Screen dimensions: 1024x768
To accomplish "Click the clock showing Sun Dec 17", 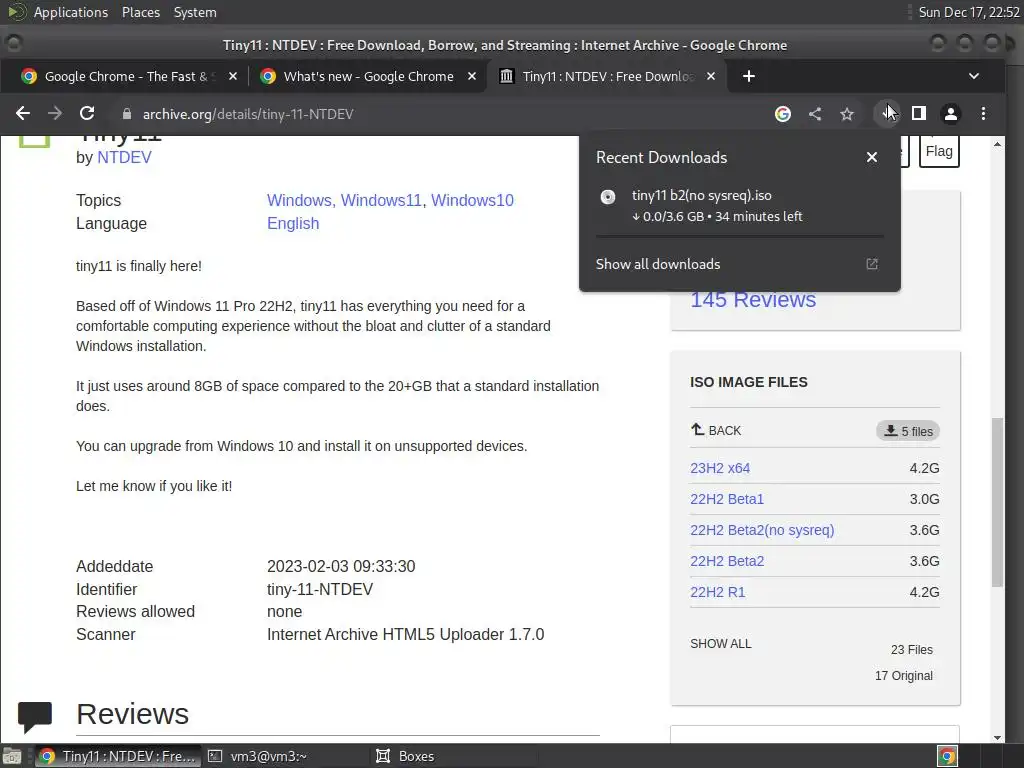I will pos(968,12).
